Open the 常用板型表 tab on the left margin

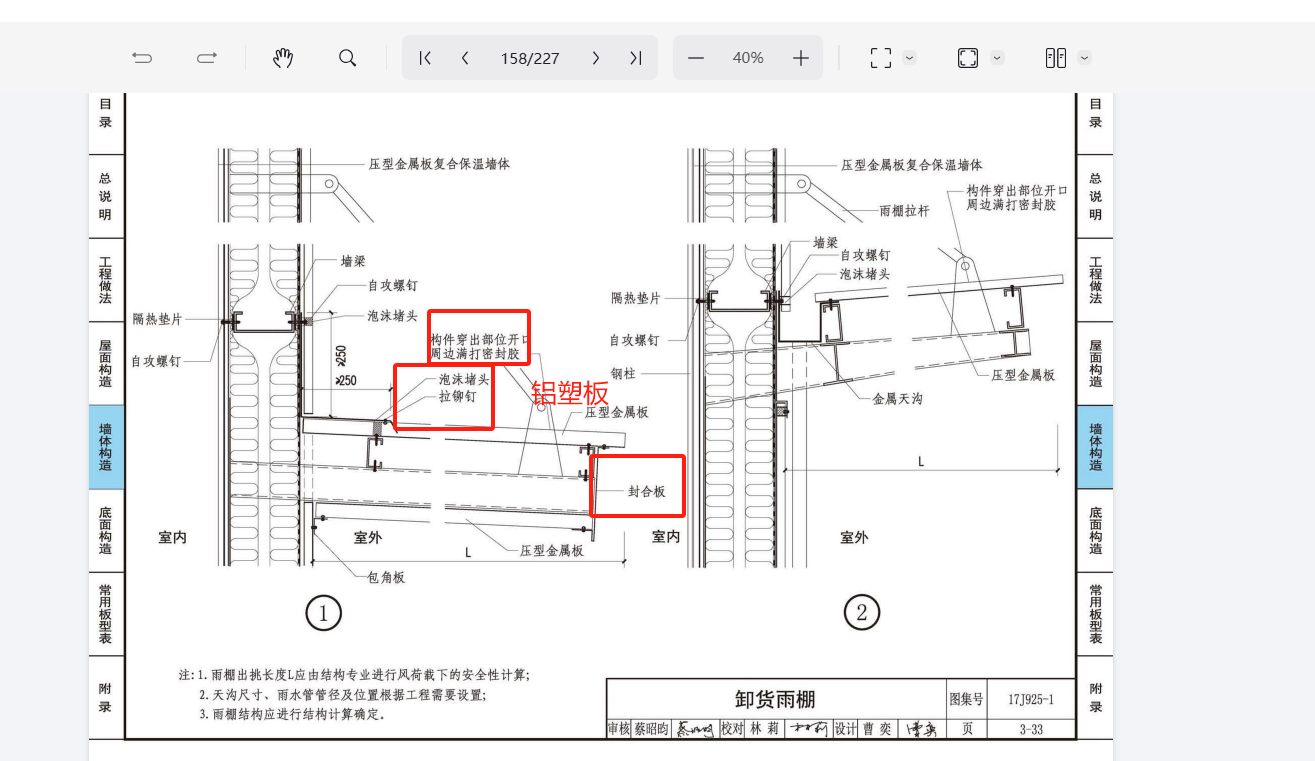pyautogui.click(x=106, y=614)
